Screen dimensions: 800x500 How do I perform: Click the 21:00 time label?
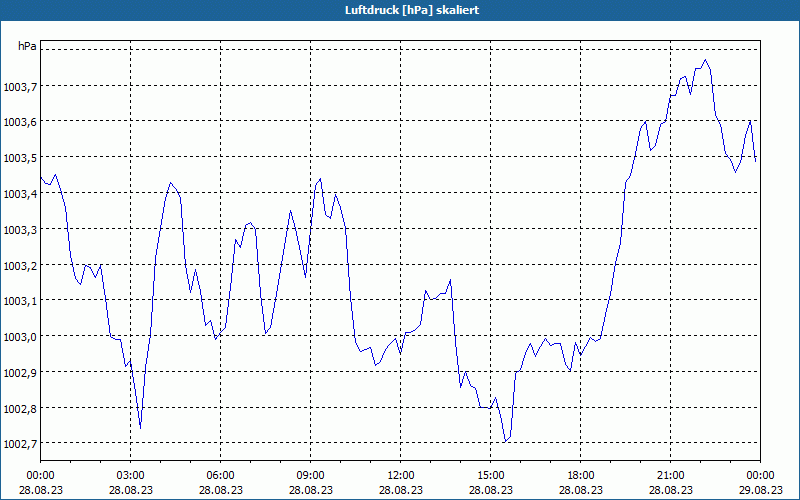click(670, 476)
